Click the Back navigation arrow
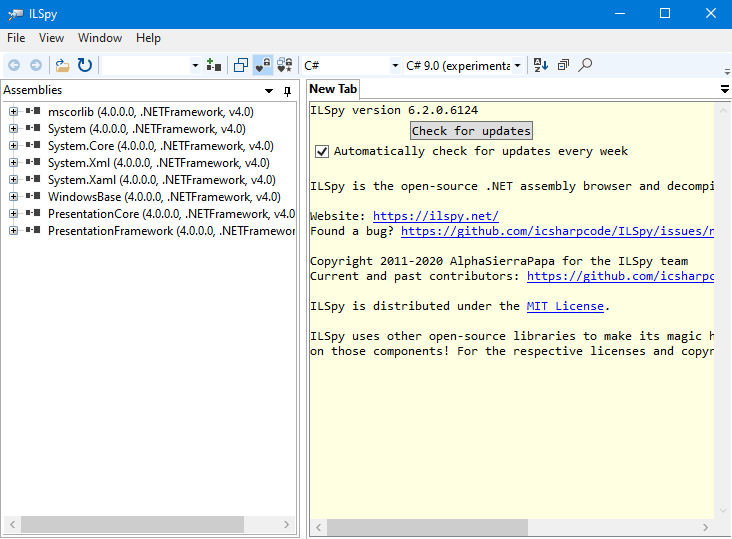Image resolution: width=732 pixels, height=539 pixels. tap(14, 65)
